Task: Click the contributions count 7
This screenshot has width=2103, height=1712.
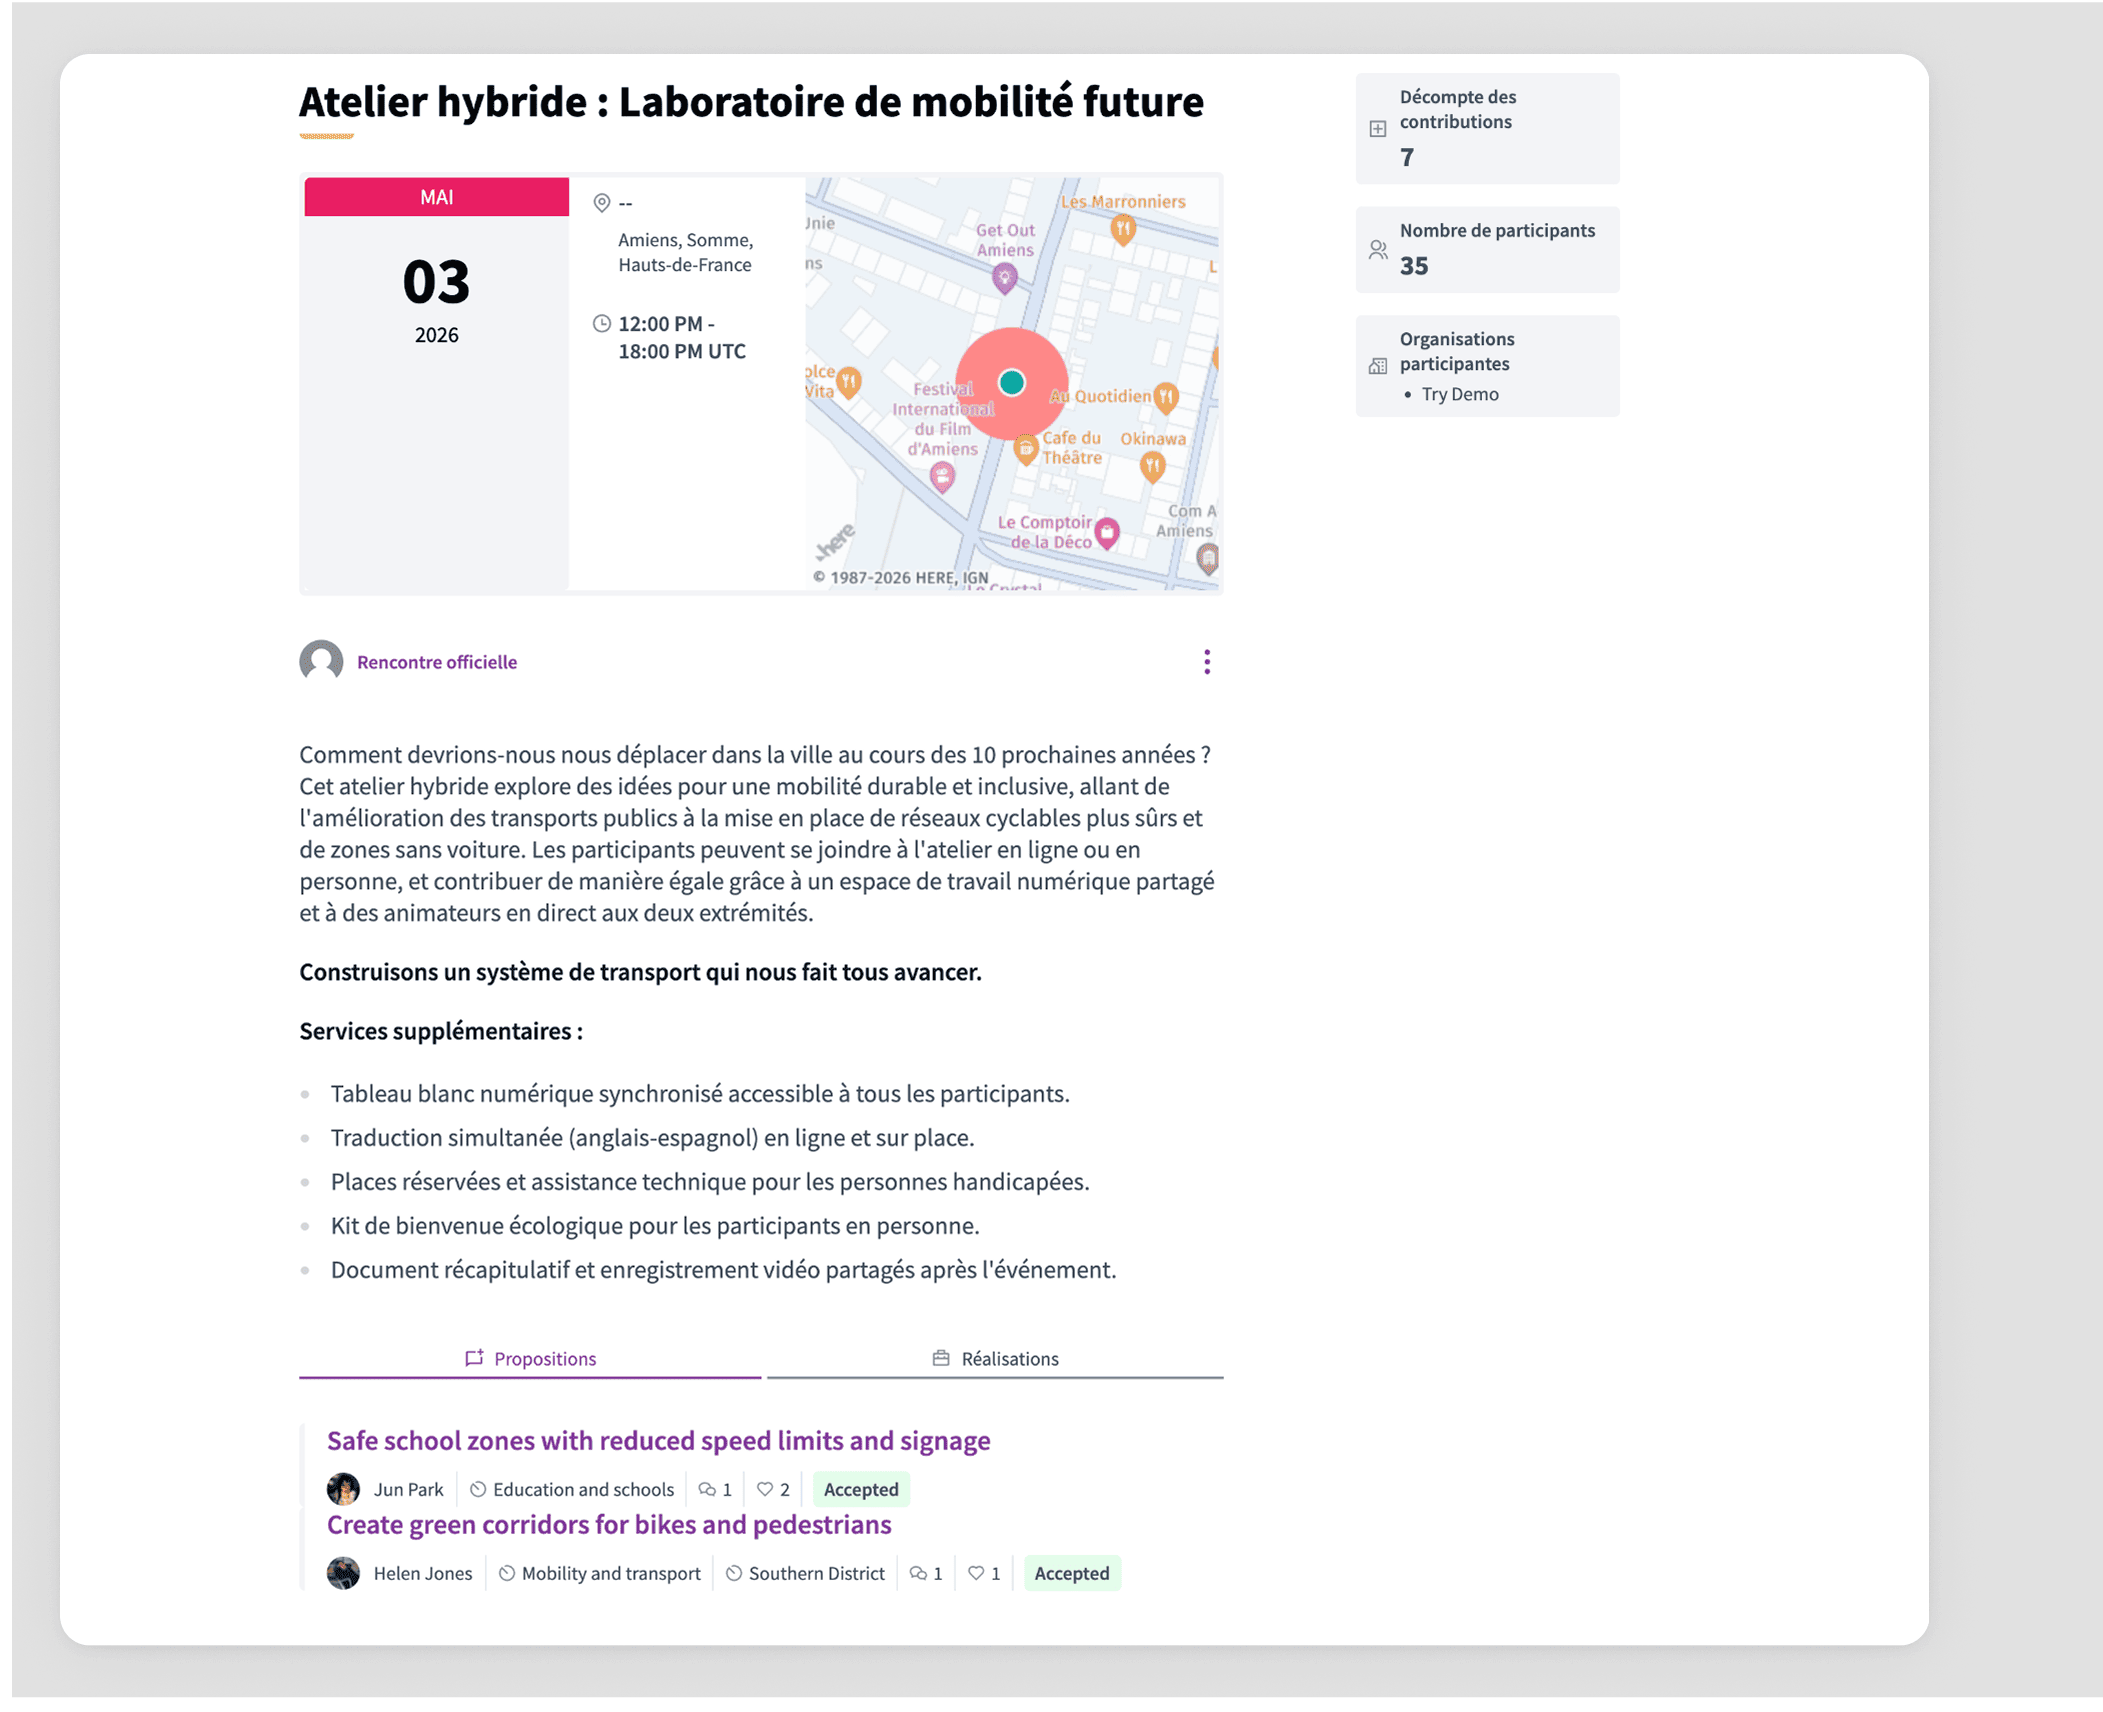Action: [x=1407, y=158]
